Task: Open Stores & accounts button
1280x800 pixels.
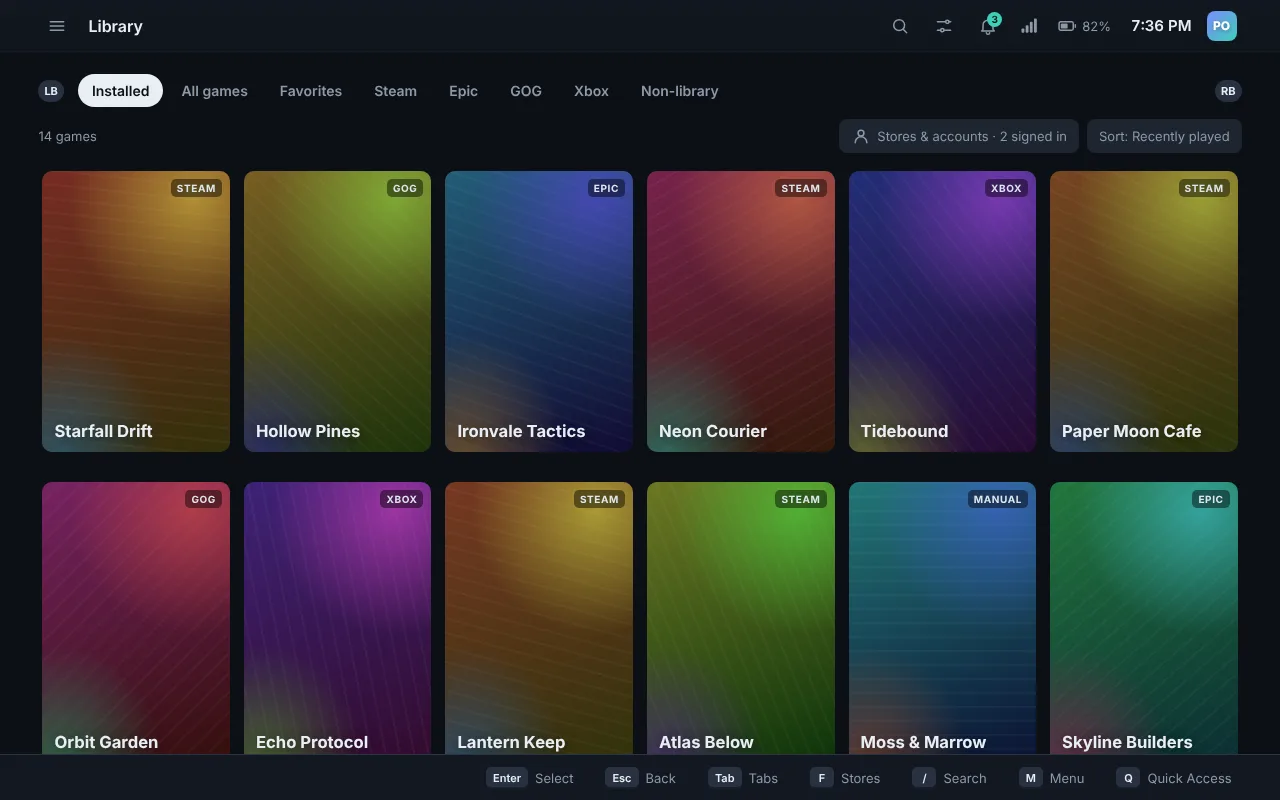Action: [959, 136]
